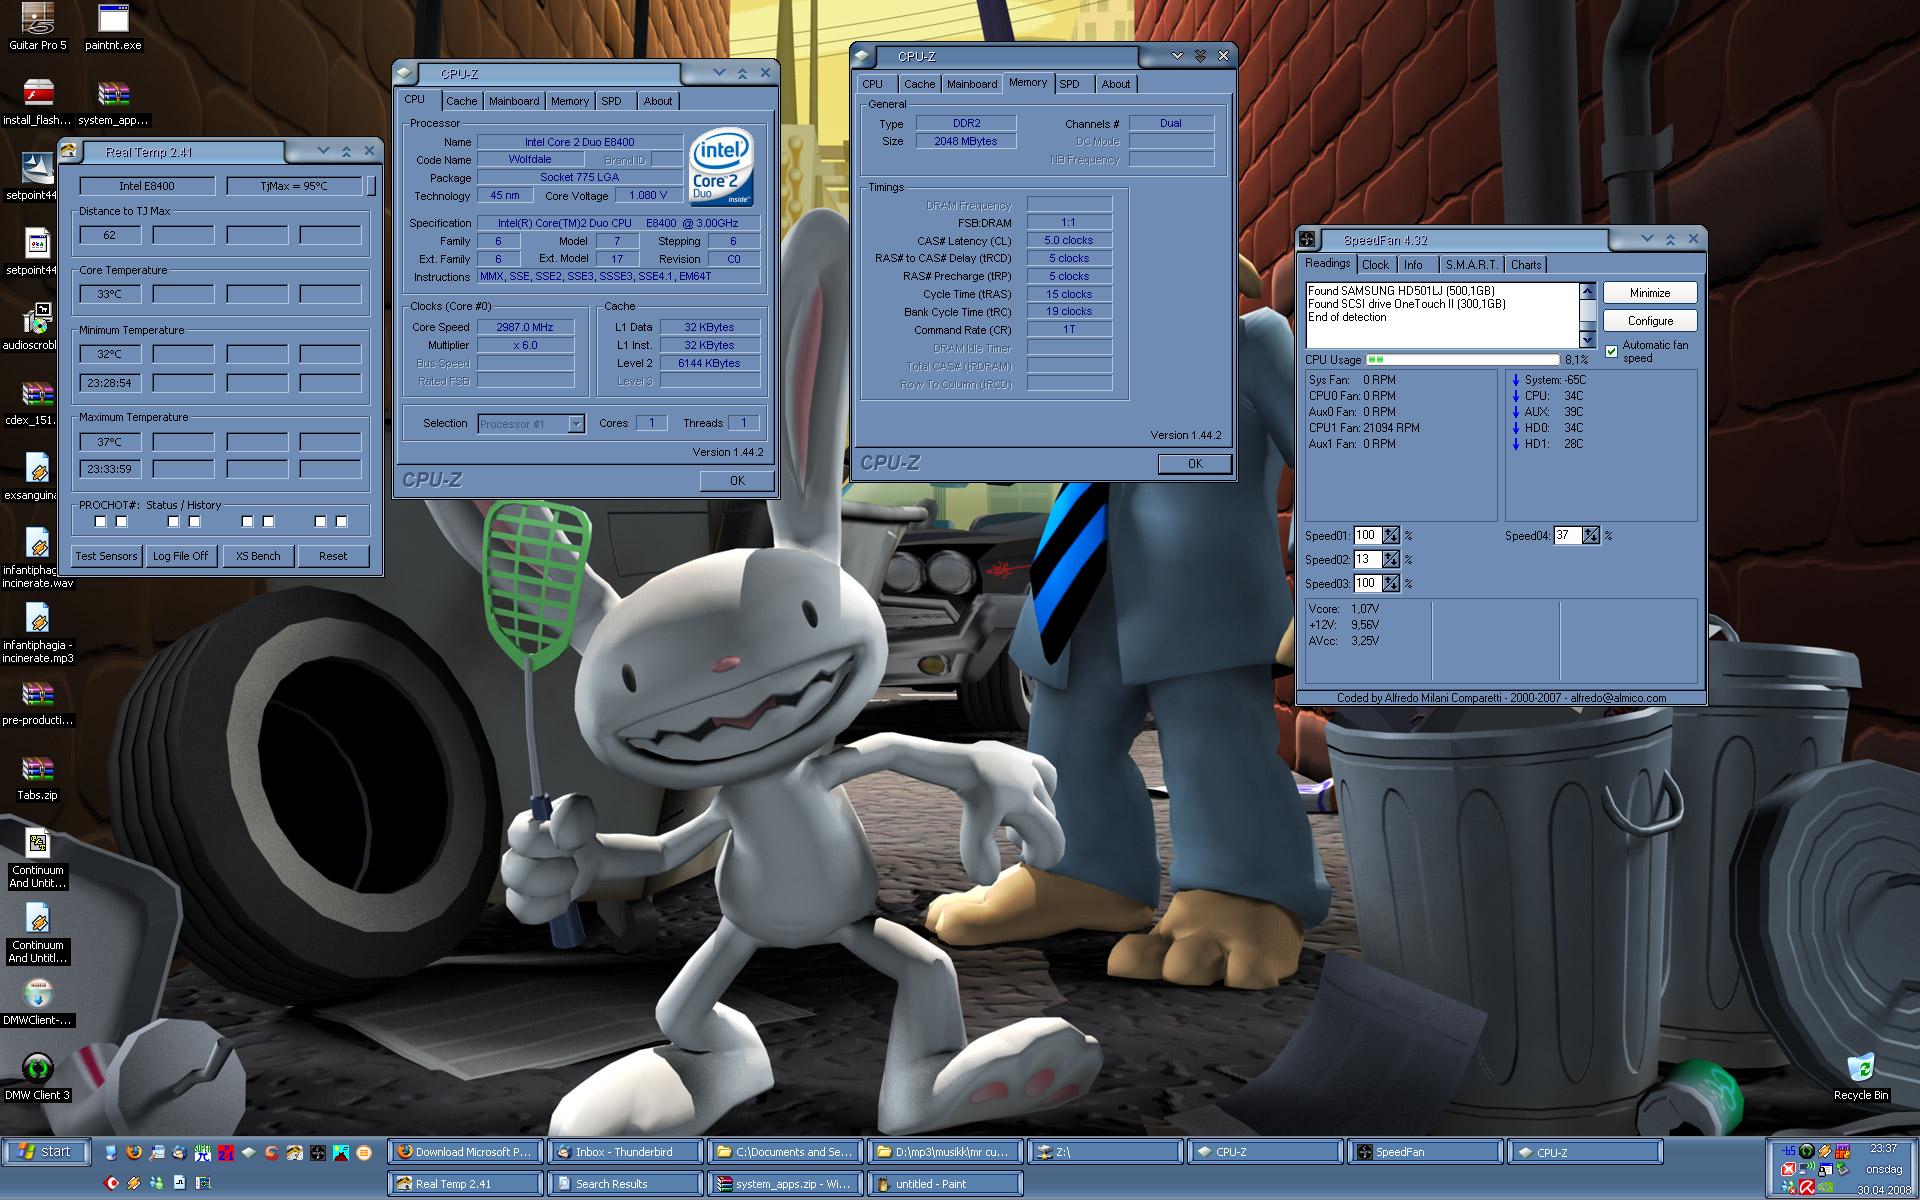Screen dimensions: 1920x1200
Task: Switch to untitled - Paint taskbar button
Action: tap(945, 1184)
